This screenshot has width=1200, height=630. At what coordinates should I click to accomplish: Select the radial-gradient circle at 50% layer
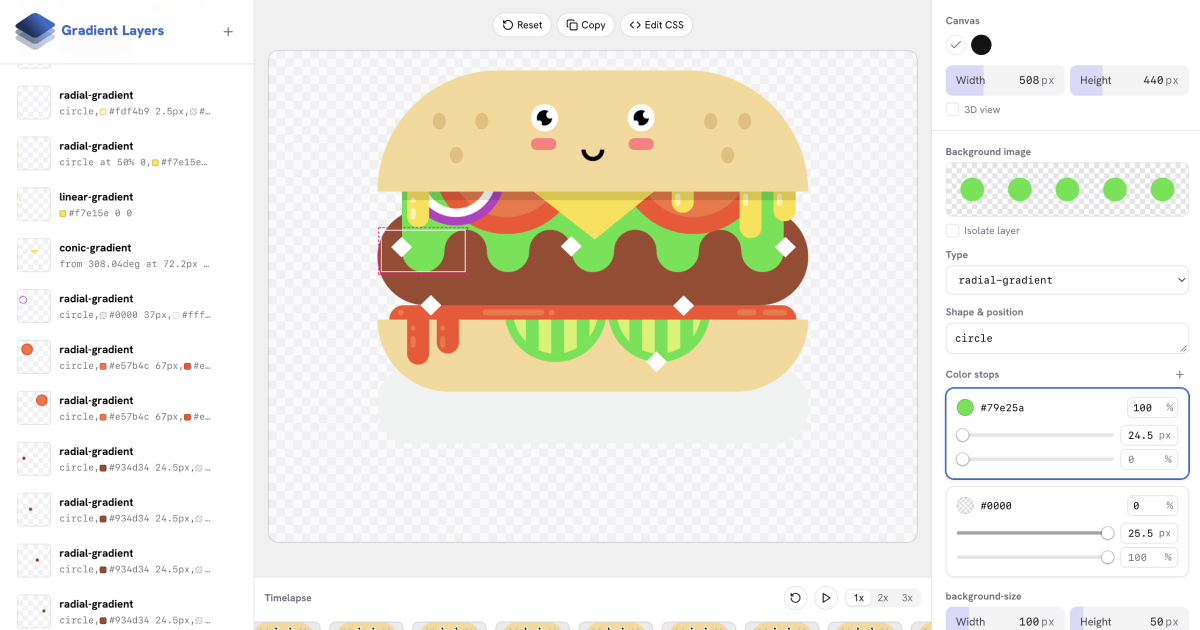pyautogui.click(x=127, y=154)
